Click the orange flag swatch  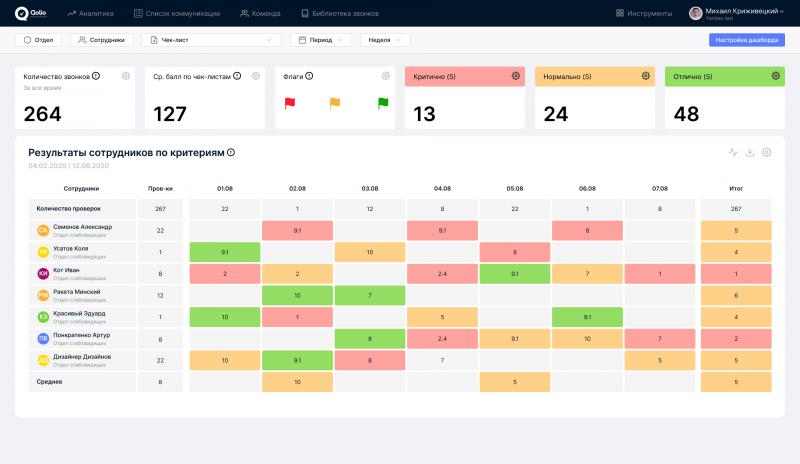click(335, 103)
